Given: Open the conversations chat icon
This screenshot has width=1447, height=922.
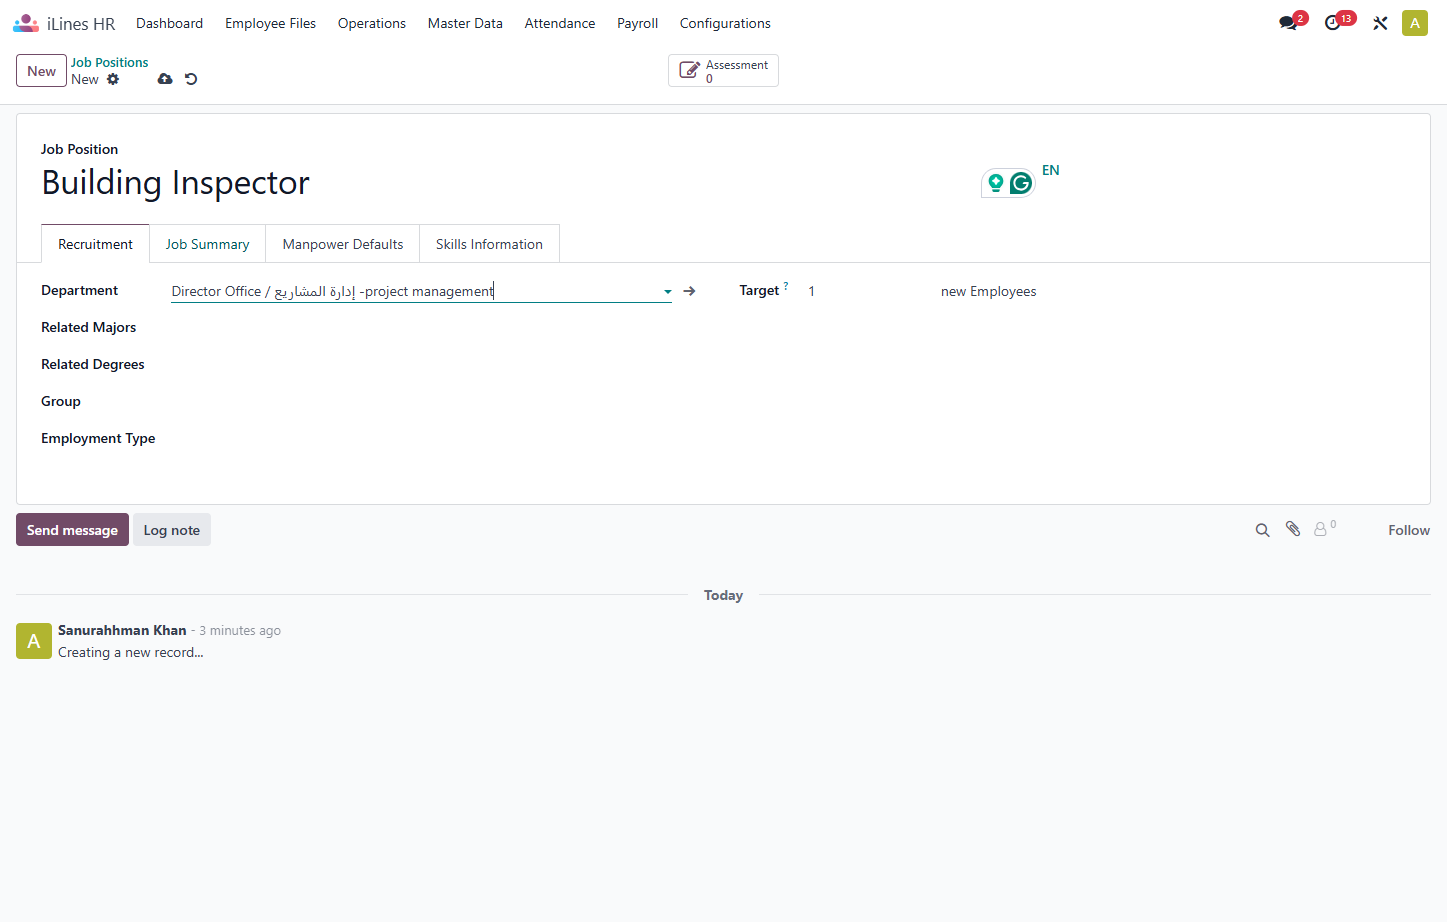Looking at the screenshot, I should point(1288,23).
